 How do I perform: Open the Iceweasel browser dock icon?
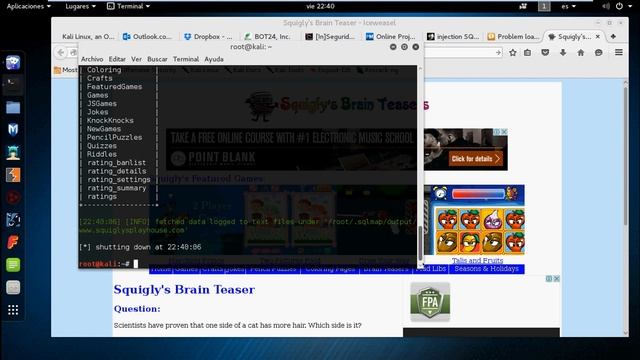pyautogui.click(x=13, y=62)
